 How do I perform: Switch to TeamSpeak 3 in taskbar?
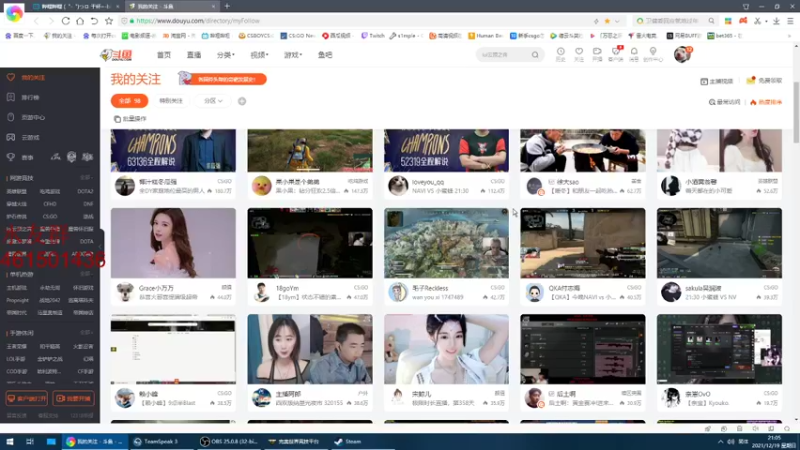(161, 441)
